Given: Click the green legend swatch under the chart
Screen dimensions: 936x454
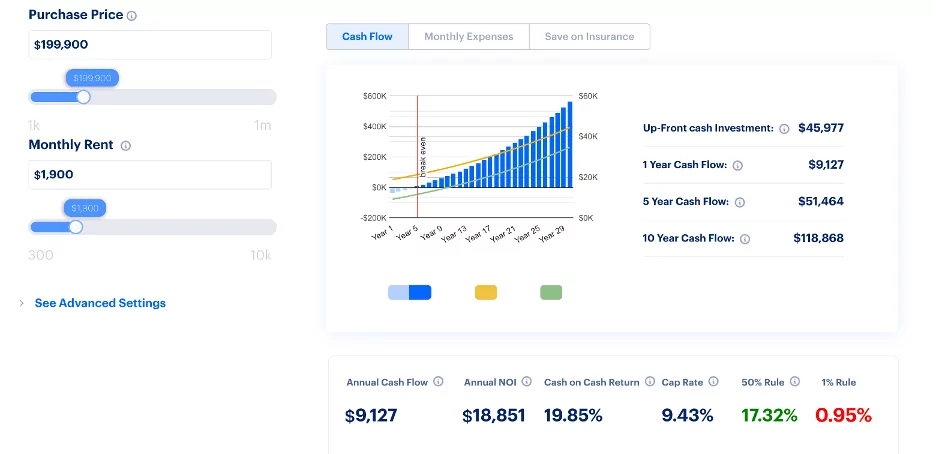Looking at the screenshot, I should pos(551,292).
